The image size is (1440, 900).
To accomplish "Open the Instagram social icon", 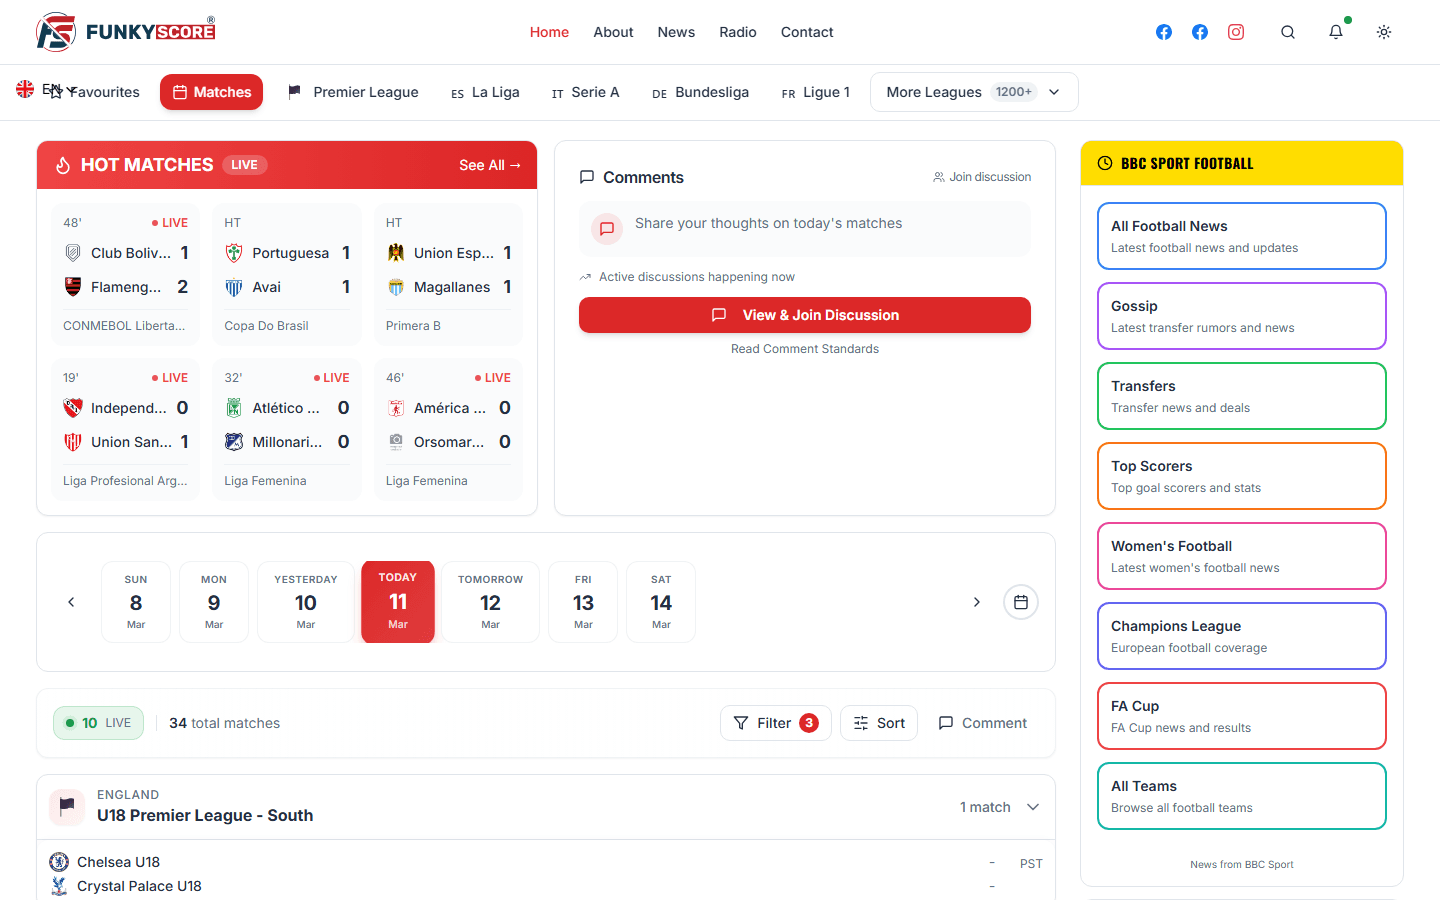I will click(x=1236, y=32).
